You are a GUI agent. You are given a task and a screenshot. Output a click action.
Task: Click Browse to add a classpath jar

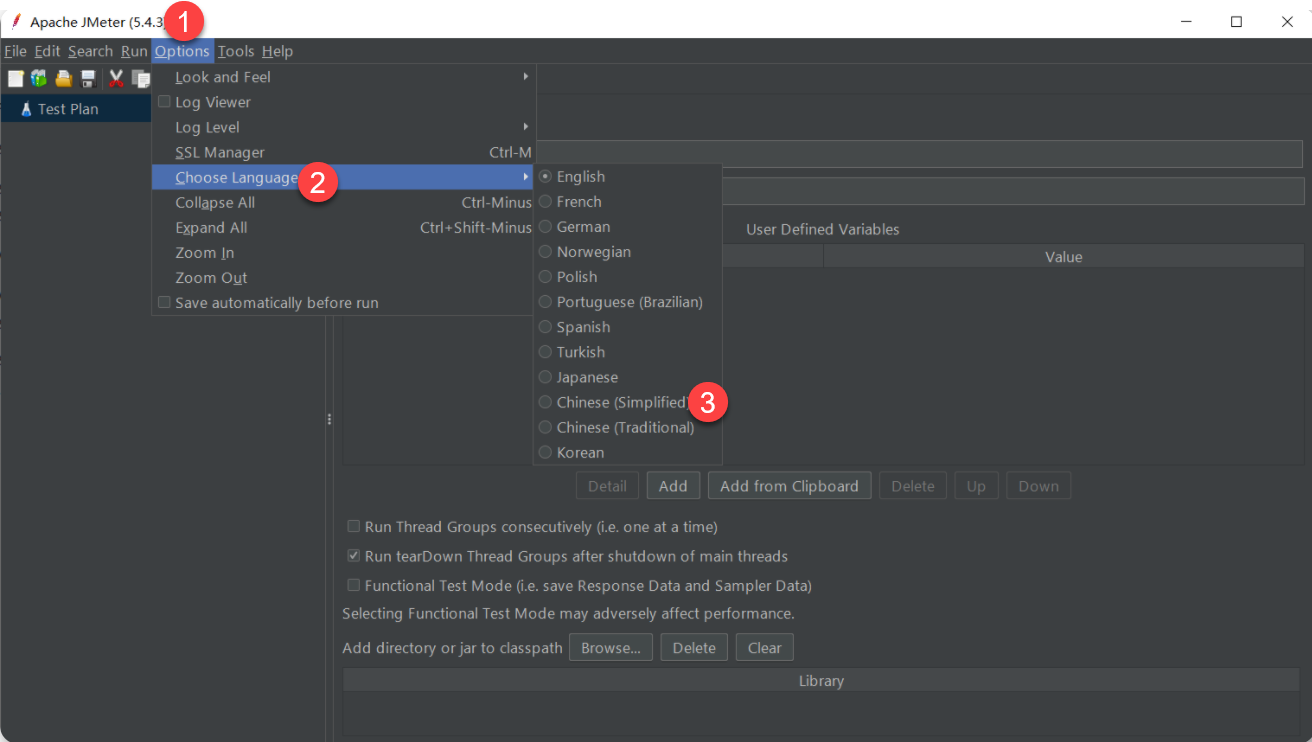(611, 647)
